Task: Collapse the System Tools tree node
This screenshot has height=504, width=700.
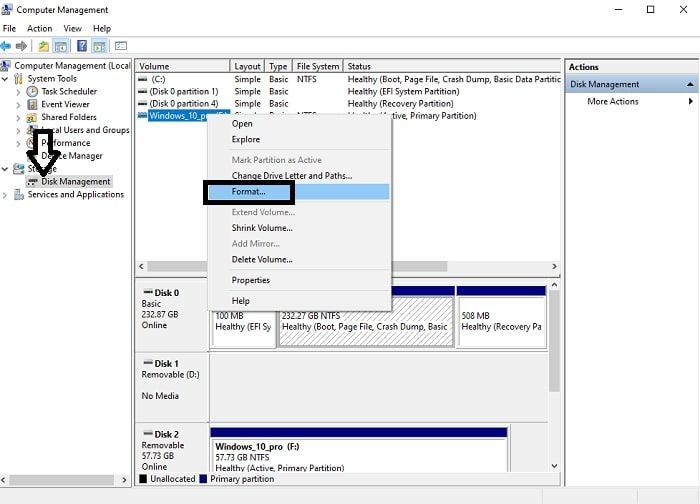Action: pos(5,79)
